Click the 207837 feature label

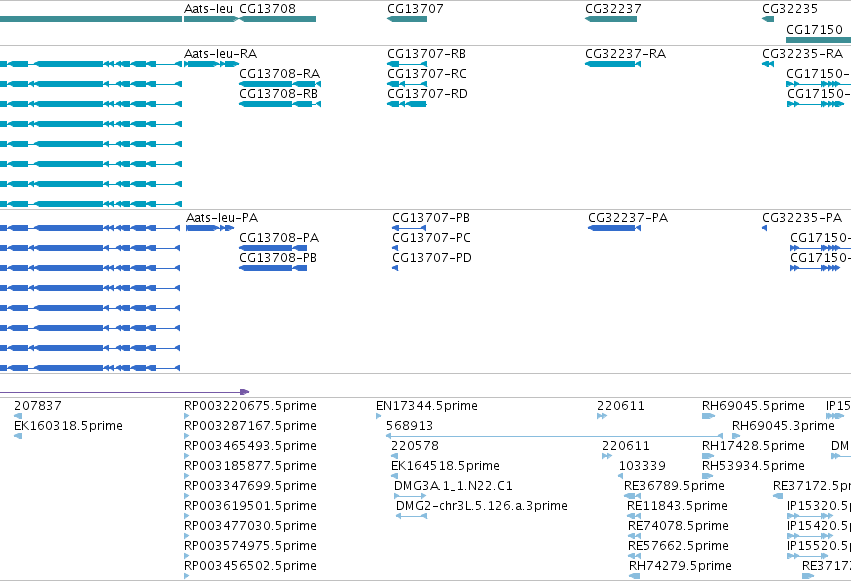coord(37,406)
